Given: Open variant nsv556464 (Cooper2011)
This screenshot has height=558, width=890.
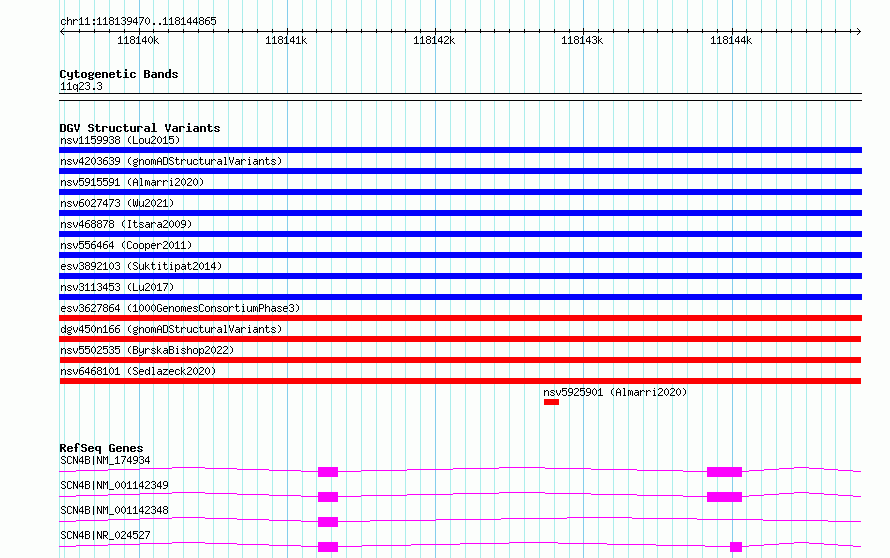Looking at the screenshot, I should tap(126, 245).
